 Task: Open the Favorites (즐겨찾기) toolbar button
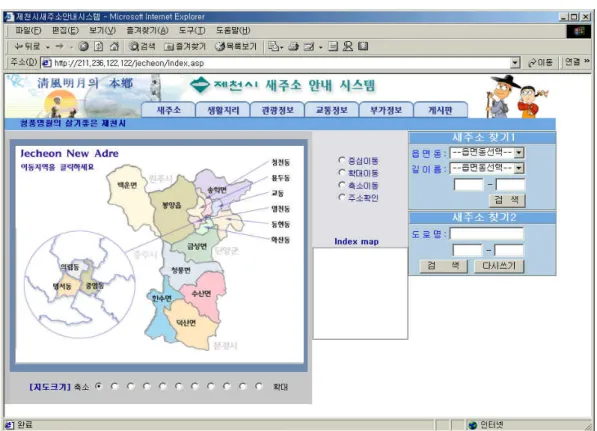click(x=185, y=46)
